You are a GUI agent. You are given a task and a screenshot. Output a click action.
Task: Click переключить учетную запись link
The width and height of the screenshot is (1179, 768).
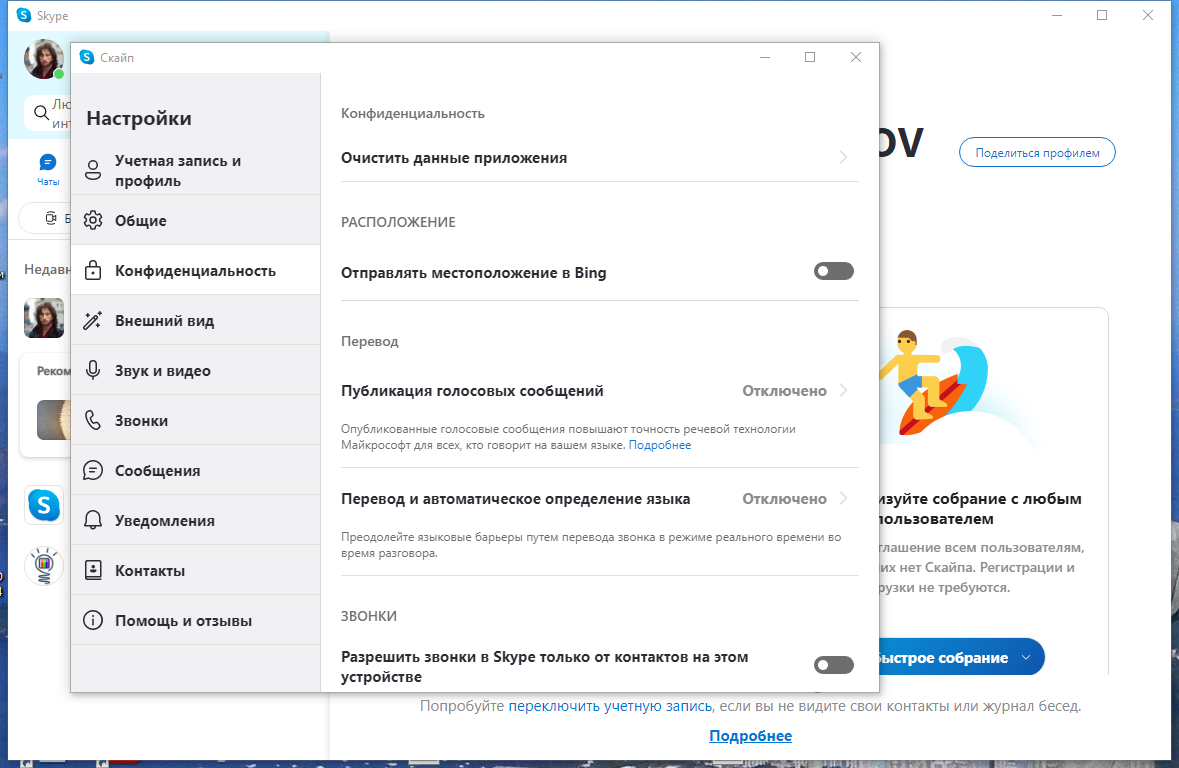(610, 706)
